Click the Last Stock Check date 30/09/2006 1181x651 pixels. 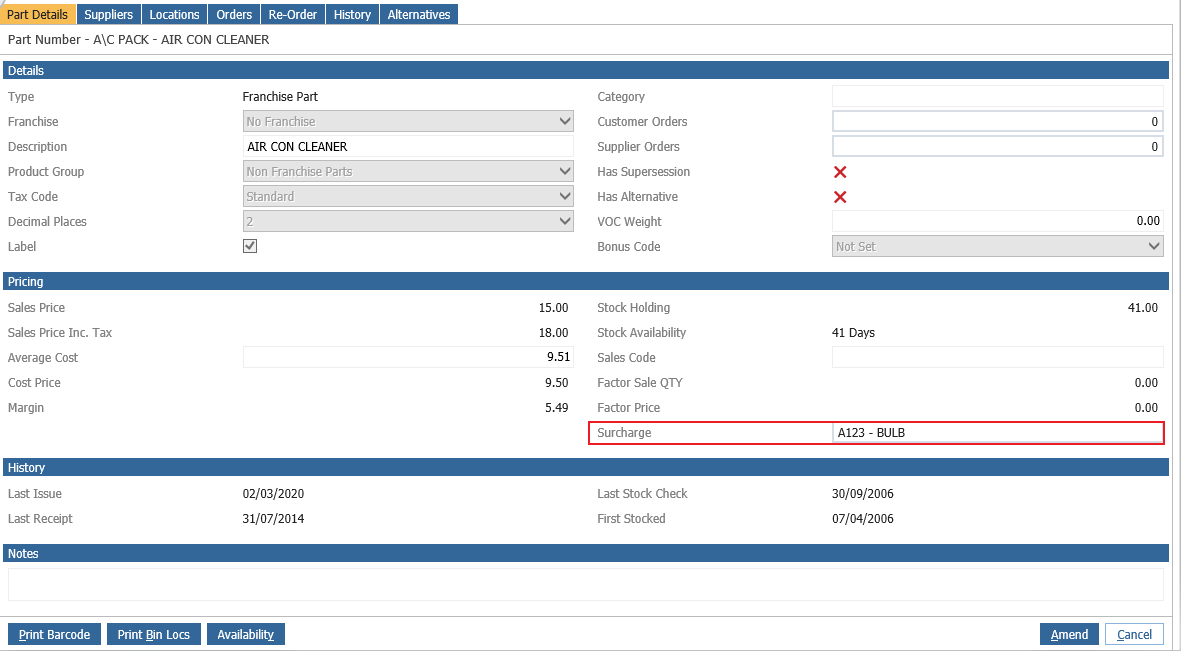(x=862, y=494)
